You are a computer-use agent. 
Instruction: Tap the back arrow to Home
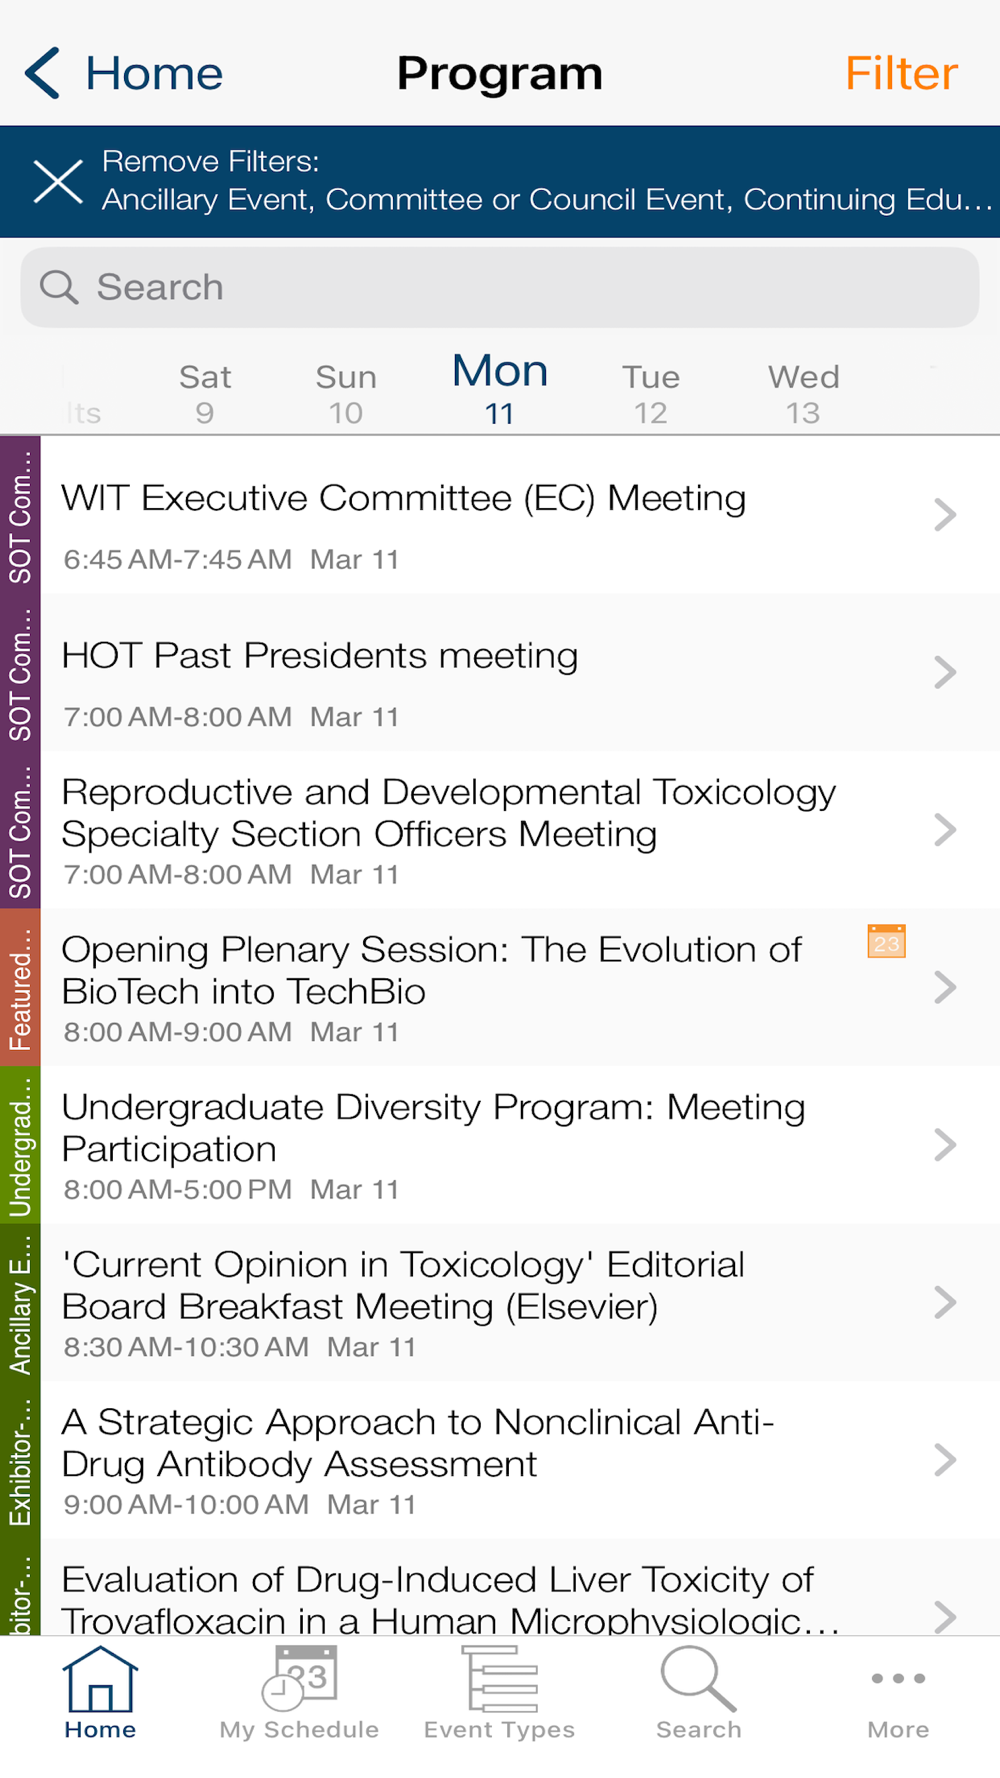pos(44,73)
